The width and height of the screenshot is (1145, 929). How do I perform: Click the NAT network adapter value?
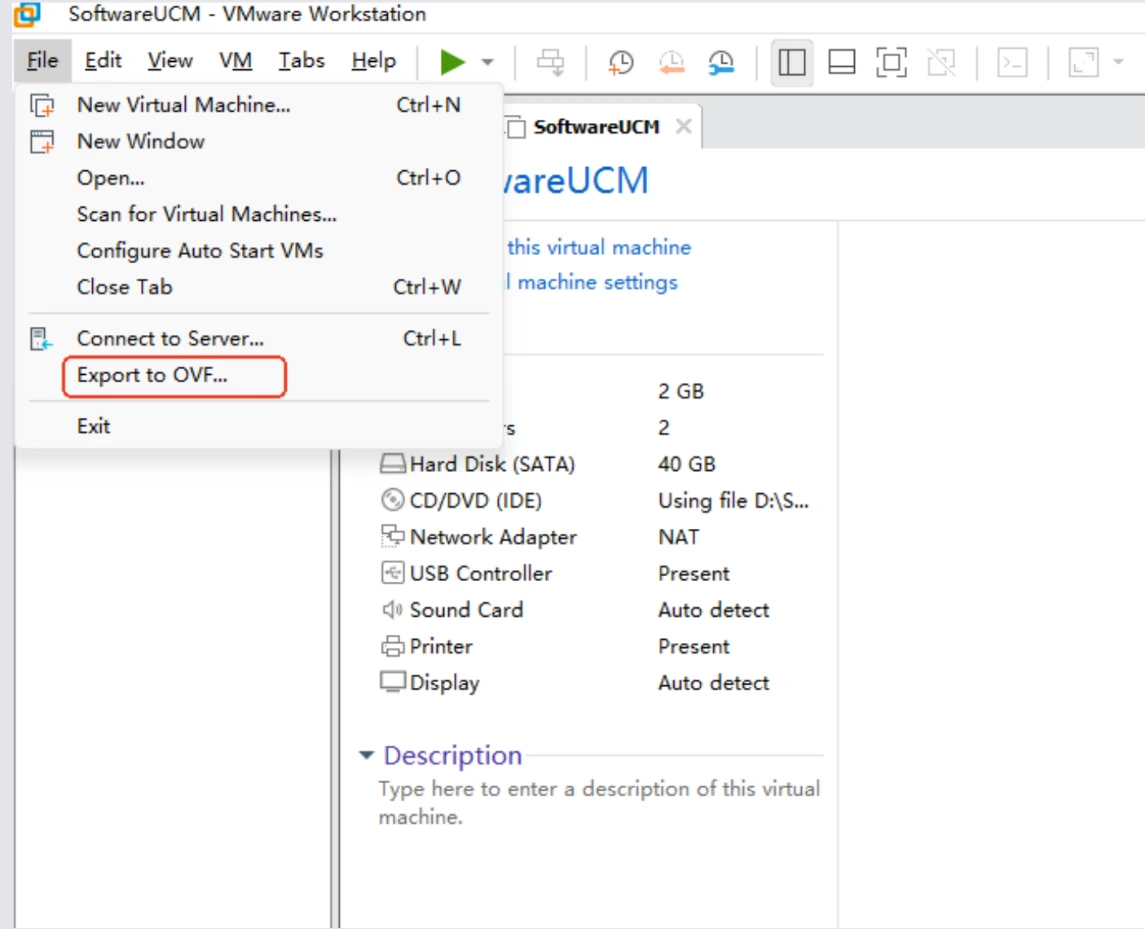point(678,538)
